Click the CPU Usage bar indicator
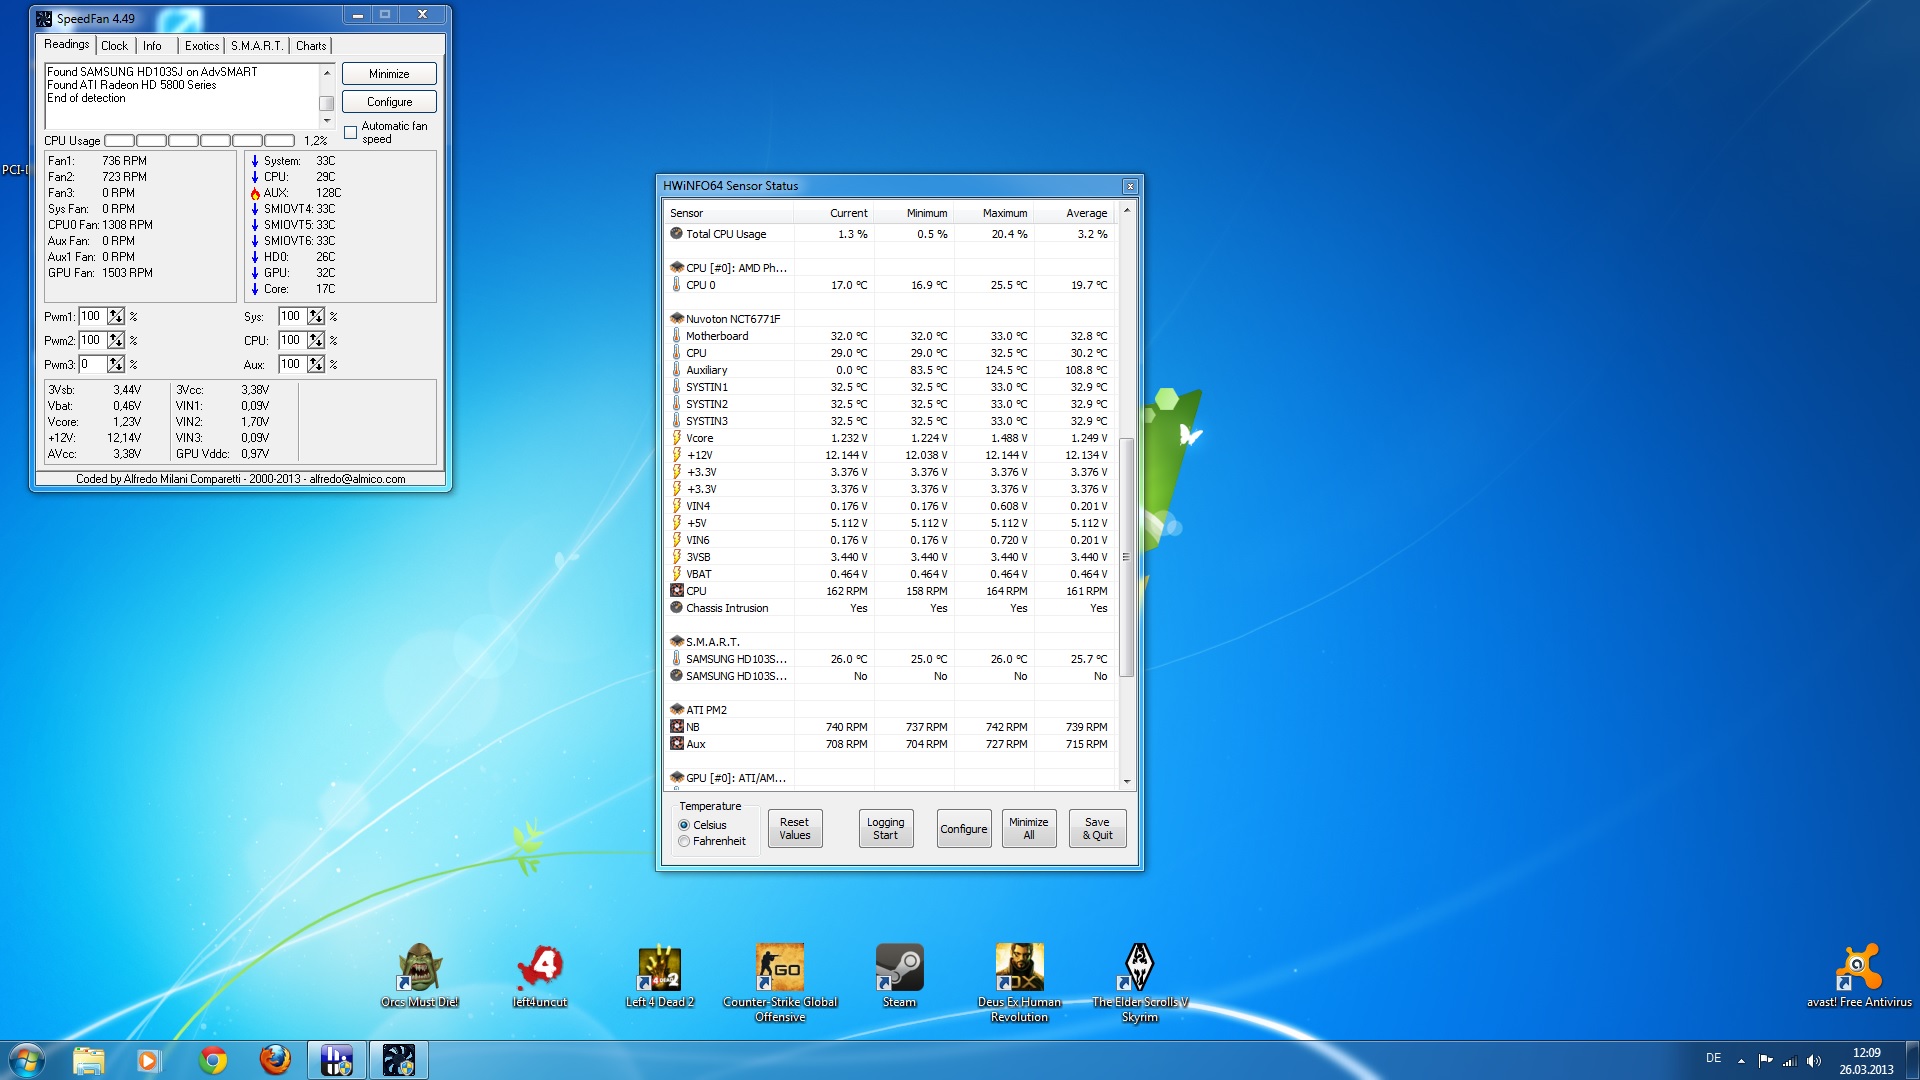 click(x=199, y=141)
